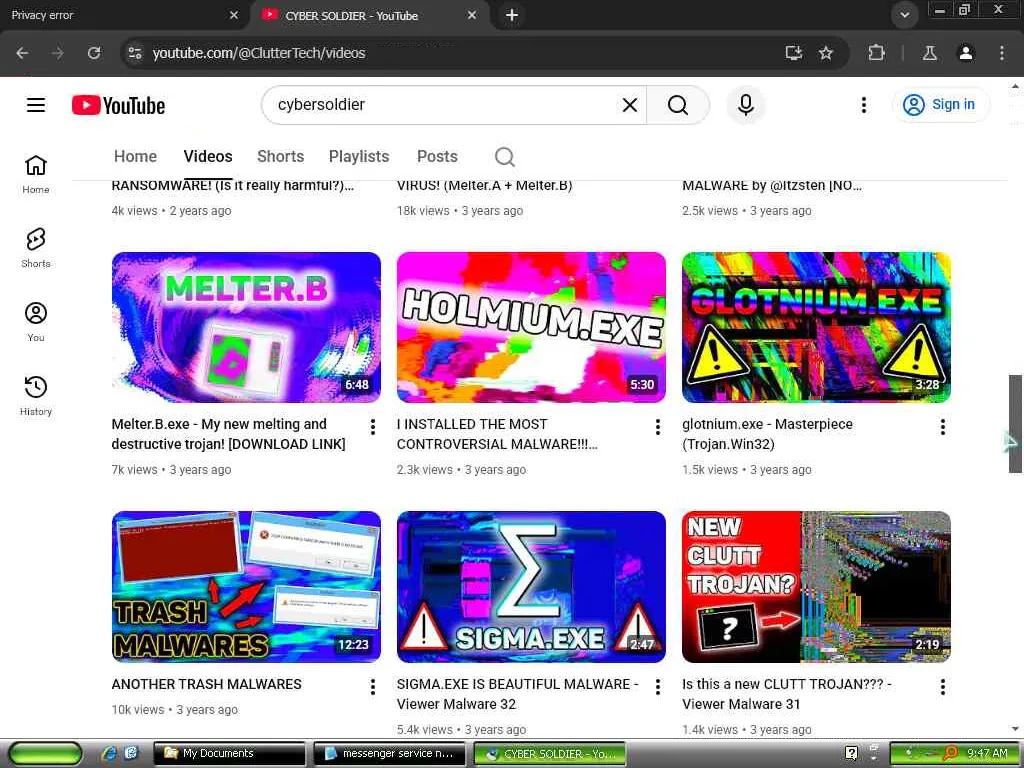Image resolution: width=1024 pixels, height=768 pixels.
Task: Open SIGMA.EXE IS BEAUTIFUL MALWARE title
Action: point(517,694)
